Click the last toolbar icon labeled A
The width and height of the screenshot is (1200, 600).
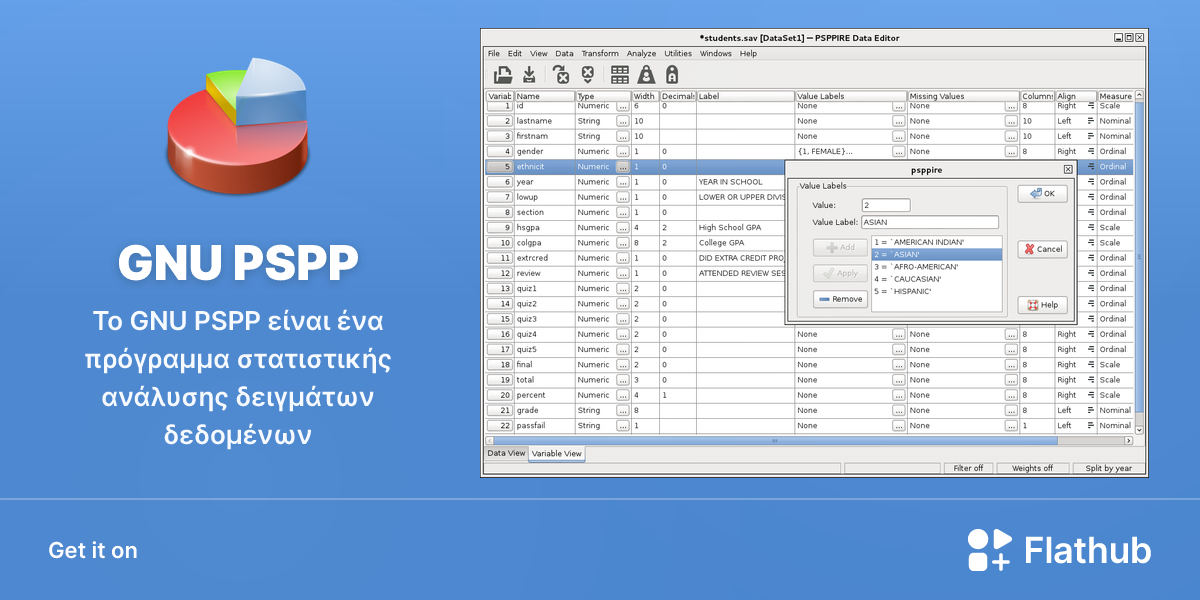click(x=672, y=74)
